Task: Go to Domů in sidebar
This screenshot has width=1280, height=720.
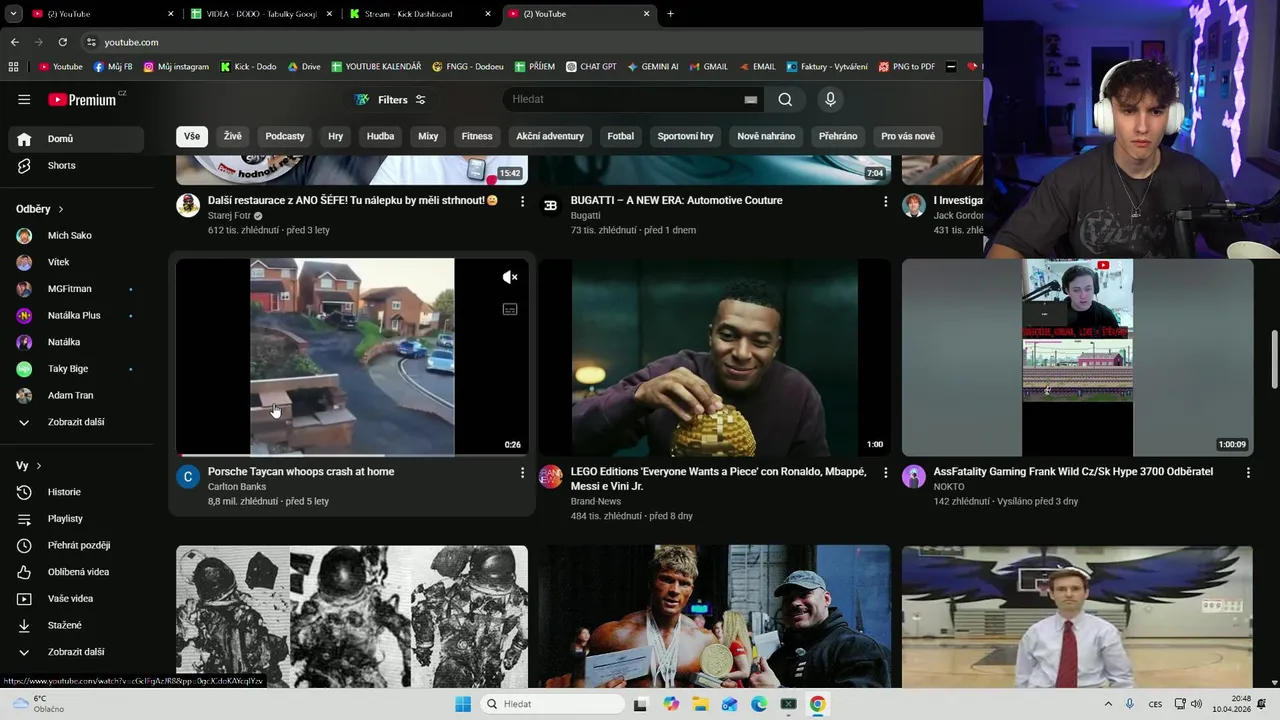Action: 76,139
